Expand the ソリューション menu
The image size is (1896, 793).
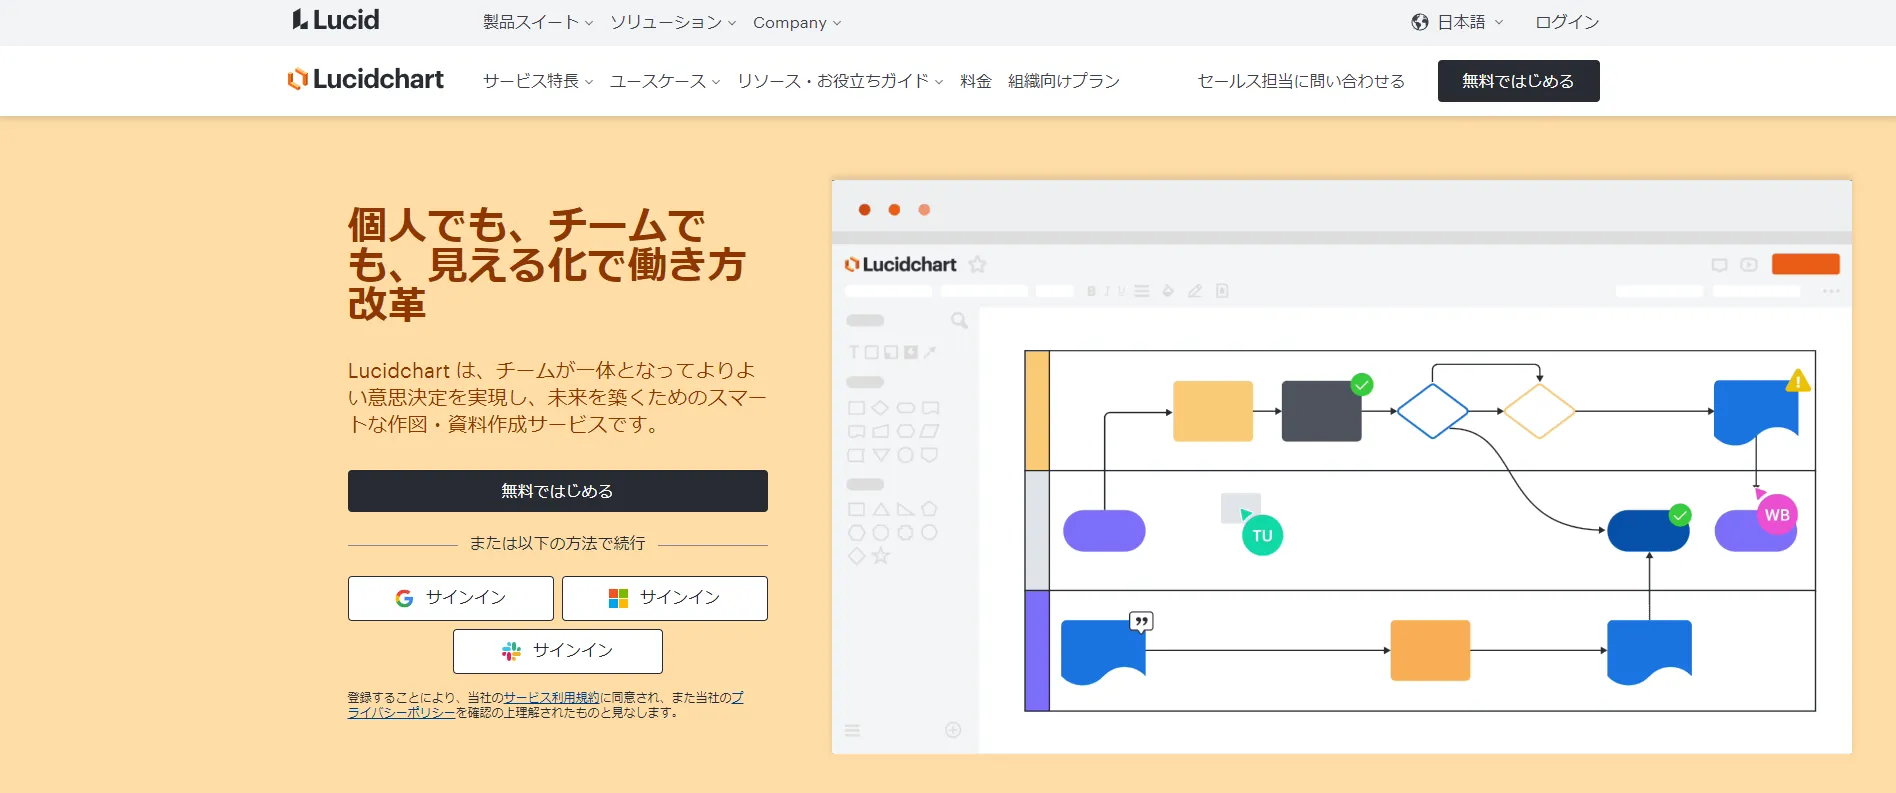(673, 22)
